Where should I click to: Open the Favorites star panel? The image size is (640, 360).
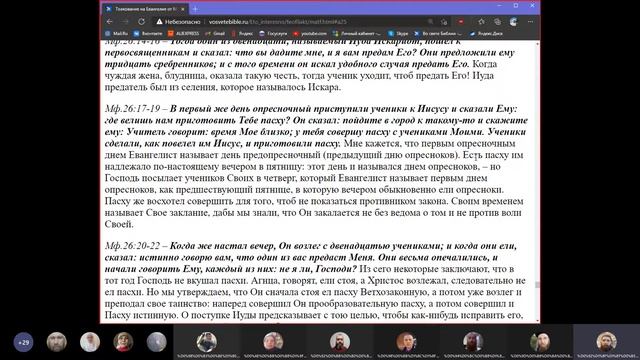(x=481, y=22)
